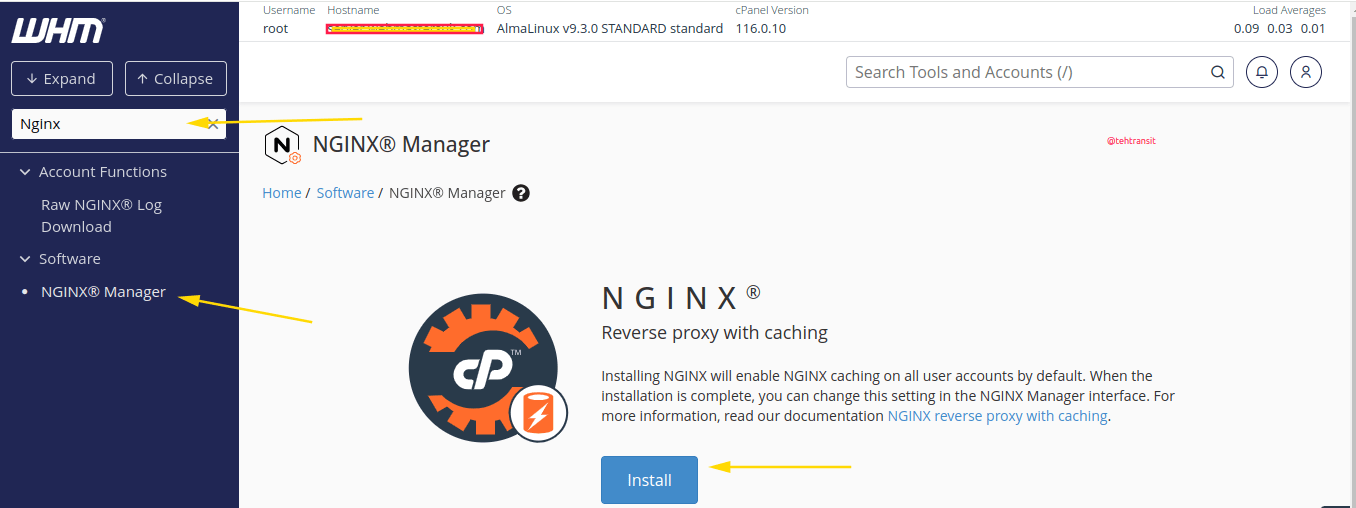Click the magnifier icon in top search

pyautogui.click(x=1217, y=72)
